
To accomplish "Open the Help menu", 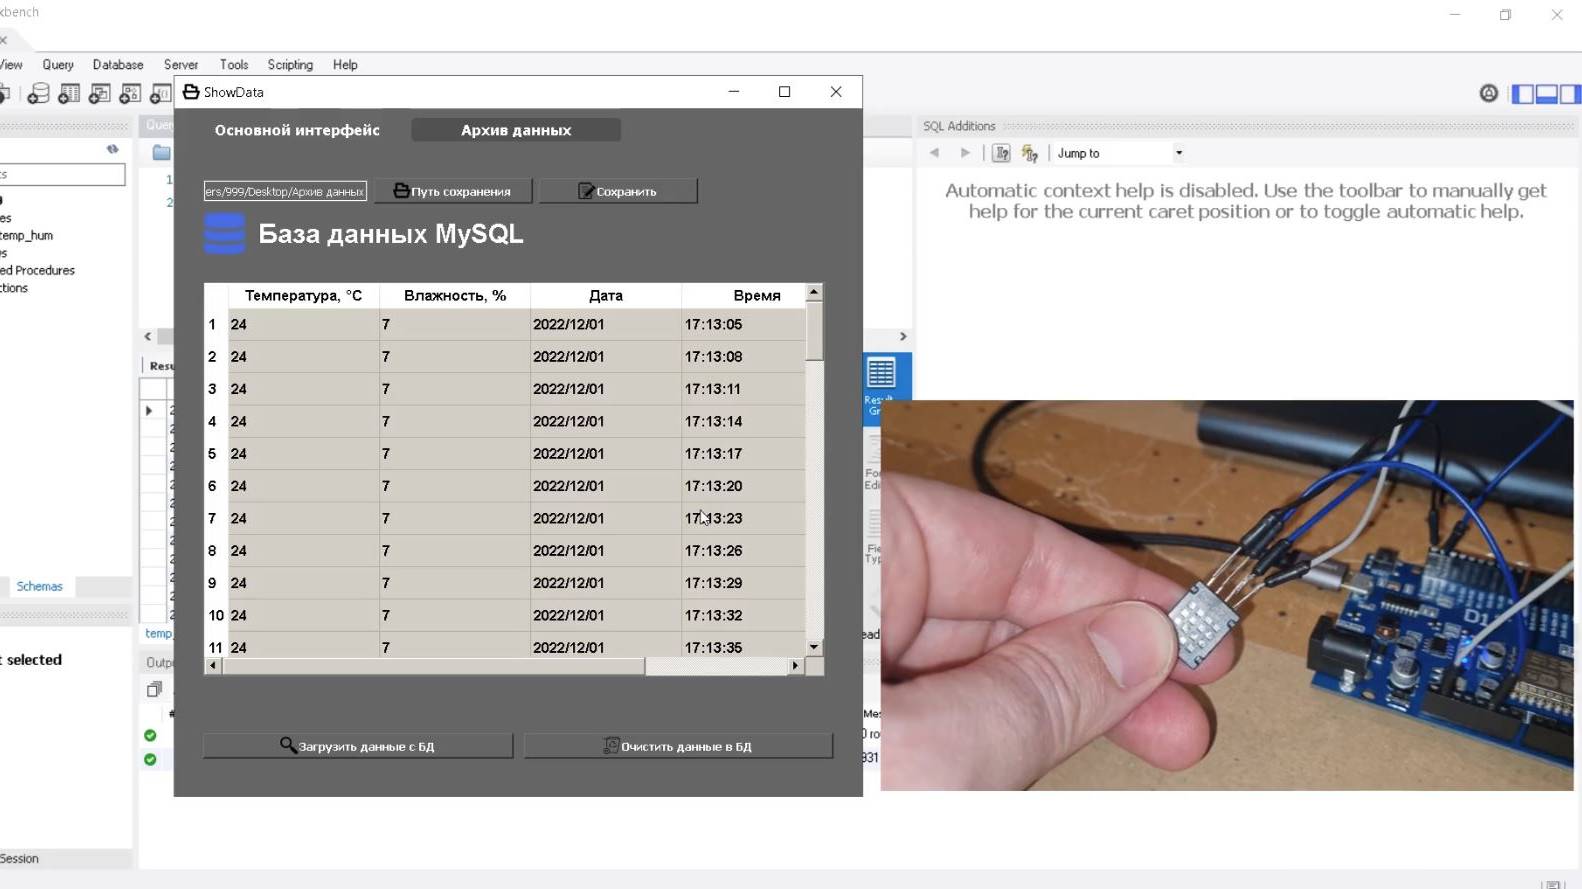I will (345, 64).
